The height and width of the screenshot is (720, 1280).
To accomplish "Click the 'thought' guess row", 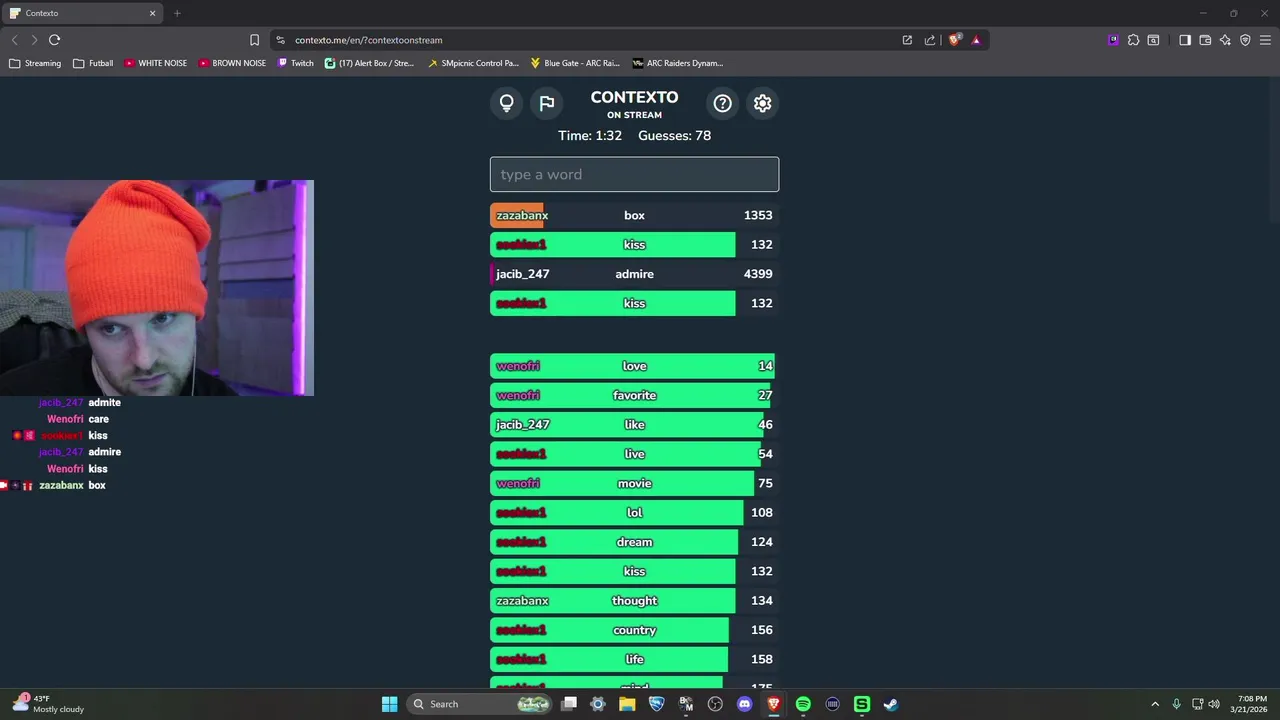I will (x=634, y=601).
